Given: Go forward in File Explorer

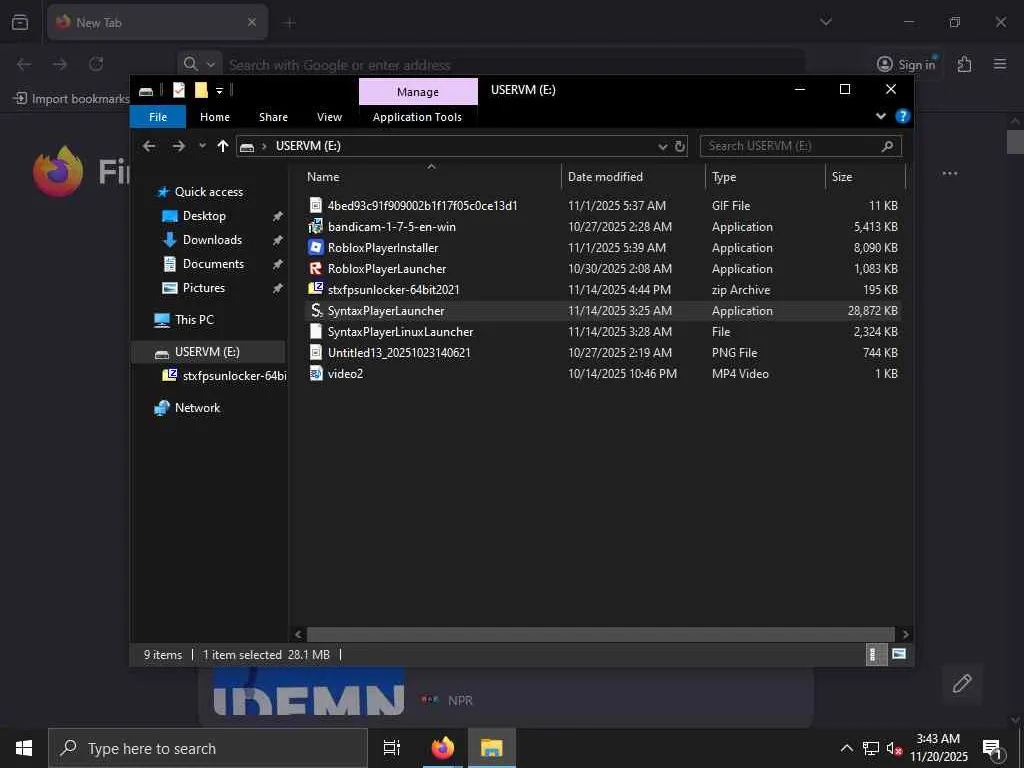Looking at the screenshot, I should [178, 146].
